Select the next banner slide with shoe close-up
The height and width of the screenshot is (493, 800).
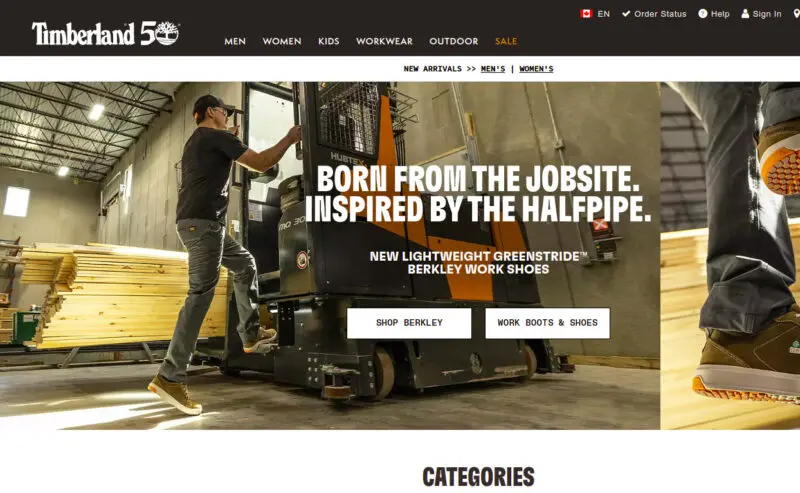click(x=730, y=256)
